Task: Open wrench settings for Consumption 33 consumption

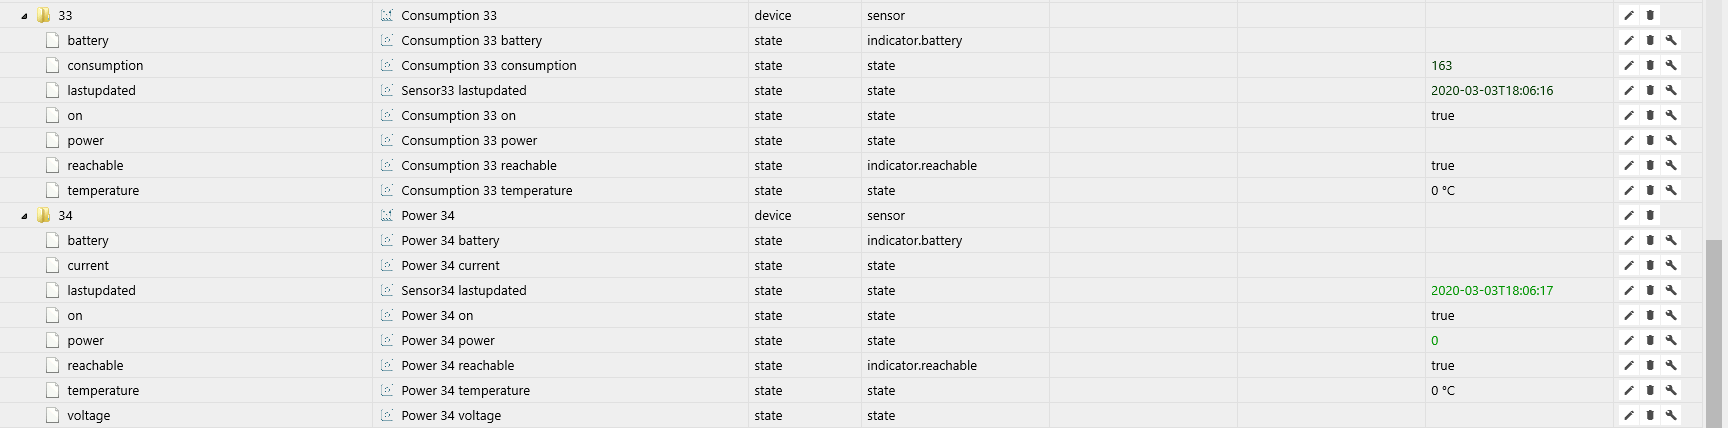Action: [1671, 65]
